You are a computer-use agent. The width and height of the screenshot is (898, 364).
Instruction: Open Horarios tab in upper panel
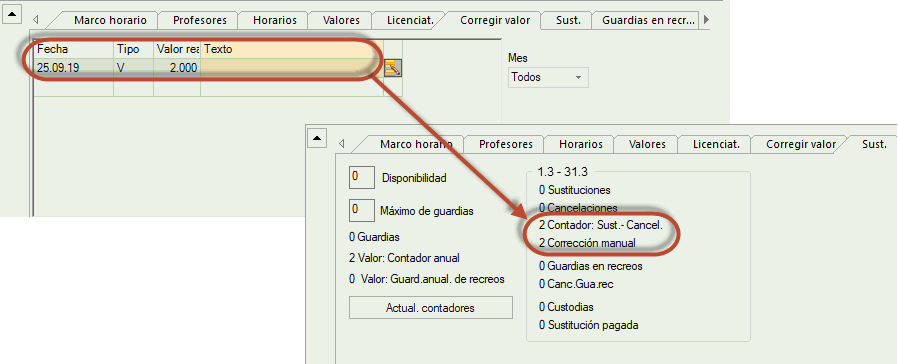(x=275, y=20)
